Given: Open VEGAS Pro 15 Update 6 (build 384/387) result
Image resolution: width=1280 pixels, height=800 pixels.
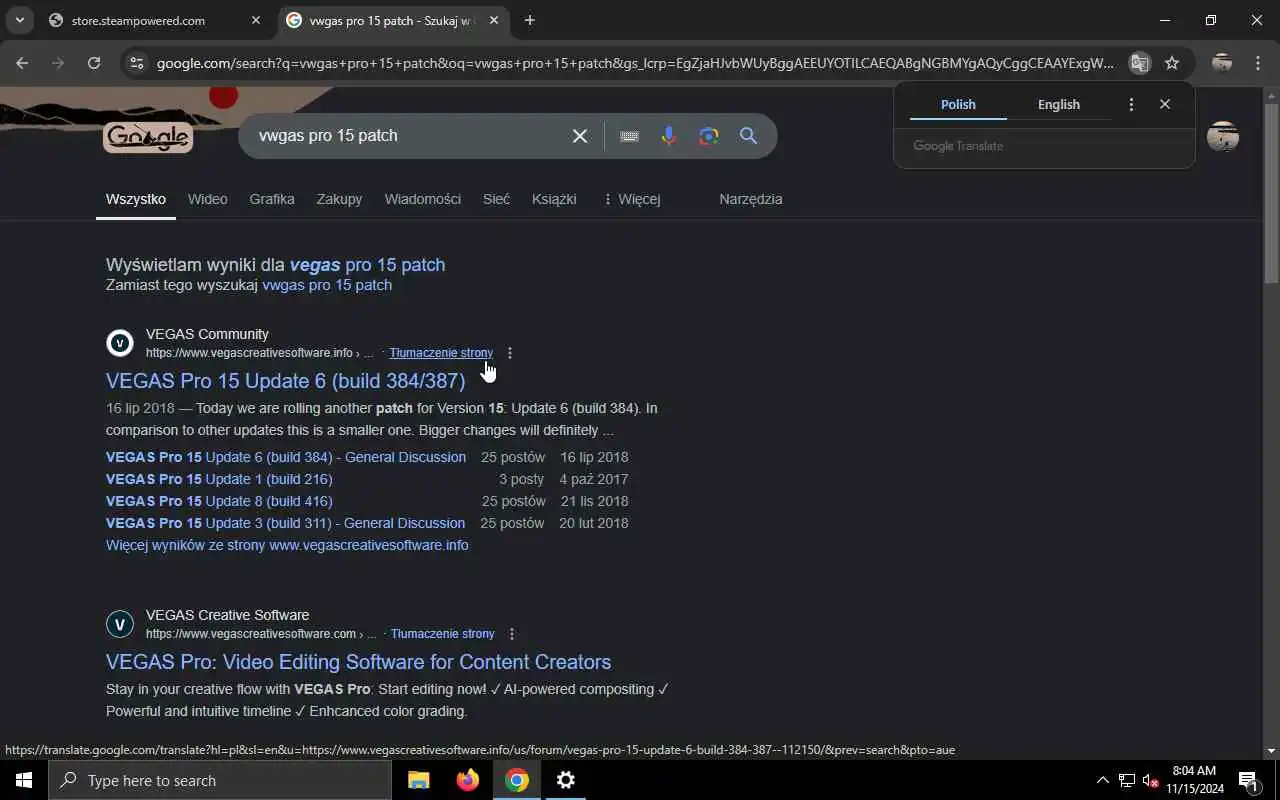Looking at the screenshot, I should [x=286, y=381].
